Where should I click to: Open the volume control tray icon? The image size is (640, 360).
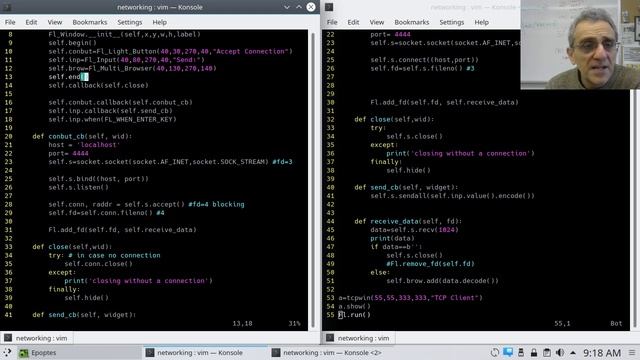click(x=560, y=352)
